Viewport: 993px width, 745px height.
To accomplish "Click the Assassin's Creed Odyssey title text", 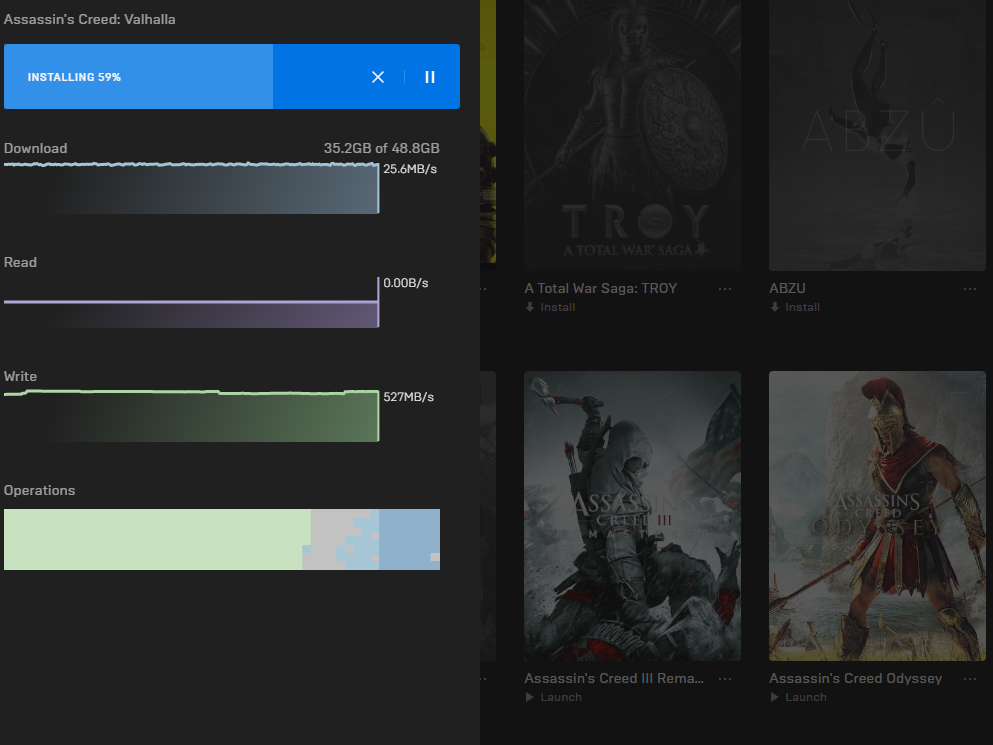I will click(855, 678).
